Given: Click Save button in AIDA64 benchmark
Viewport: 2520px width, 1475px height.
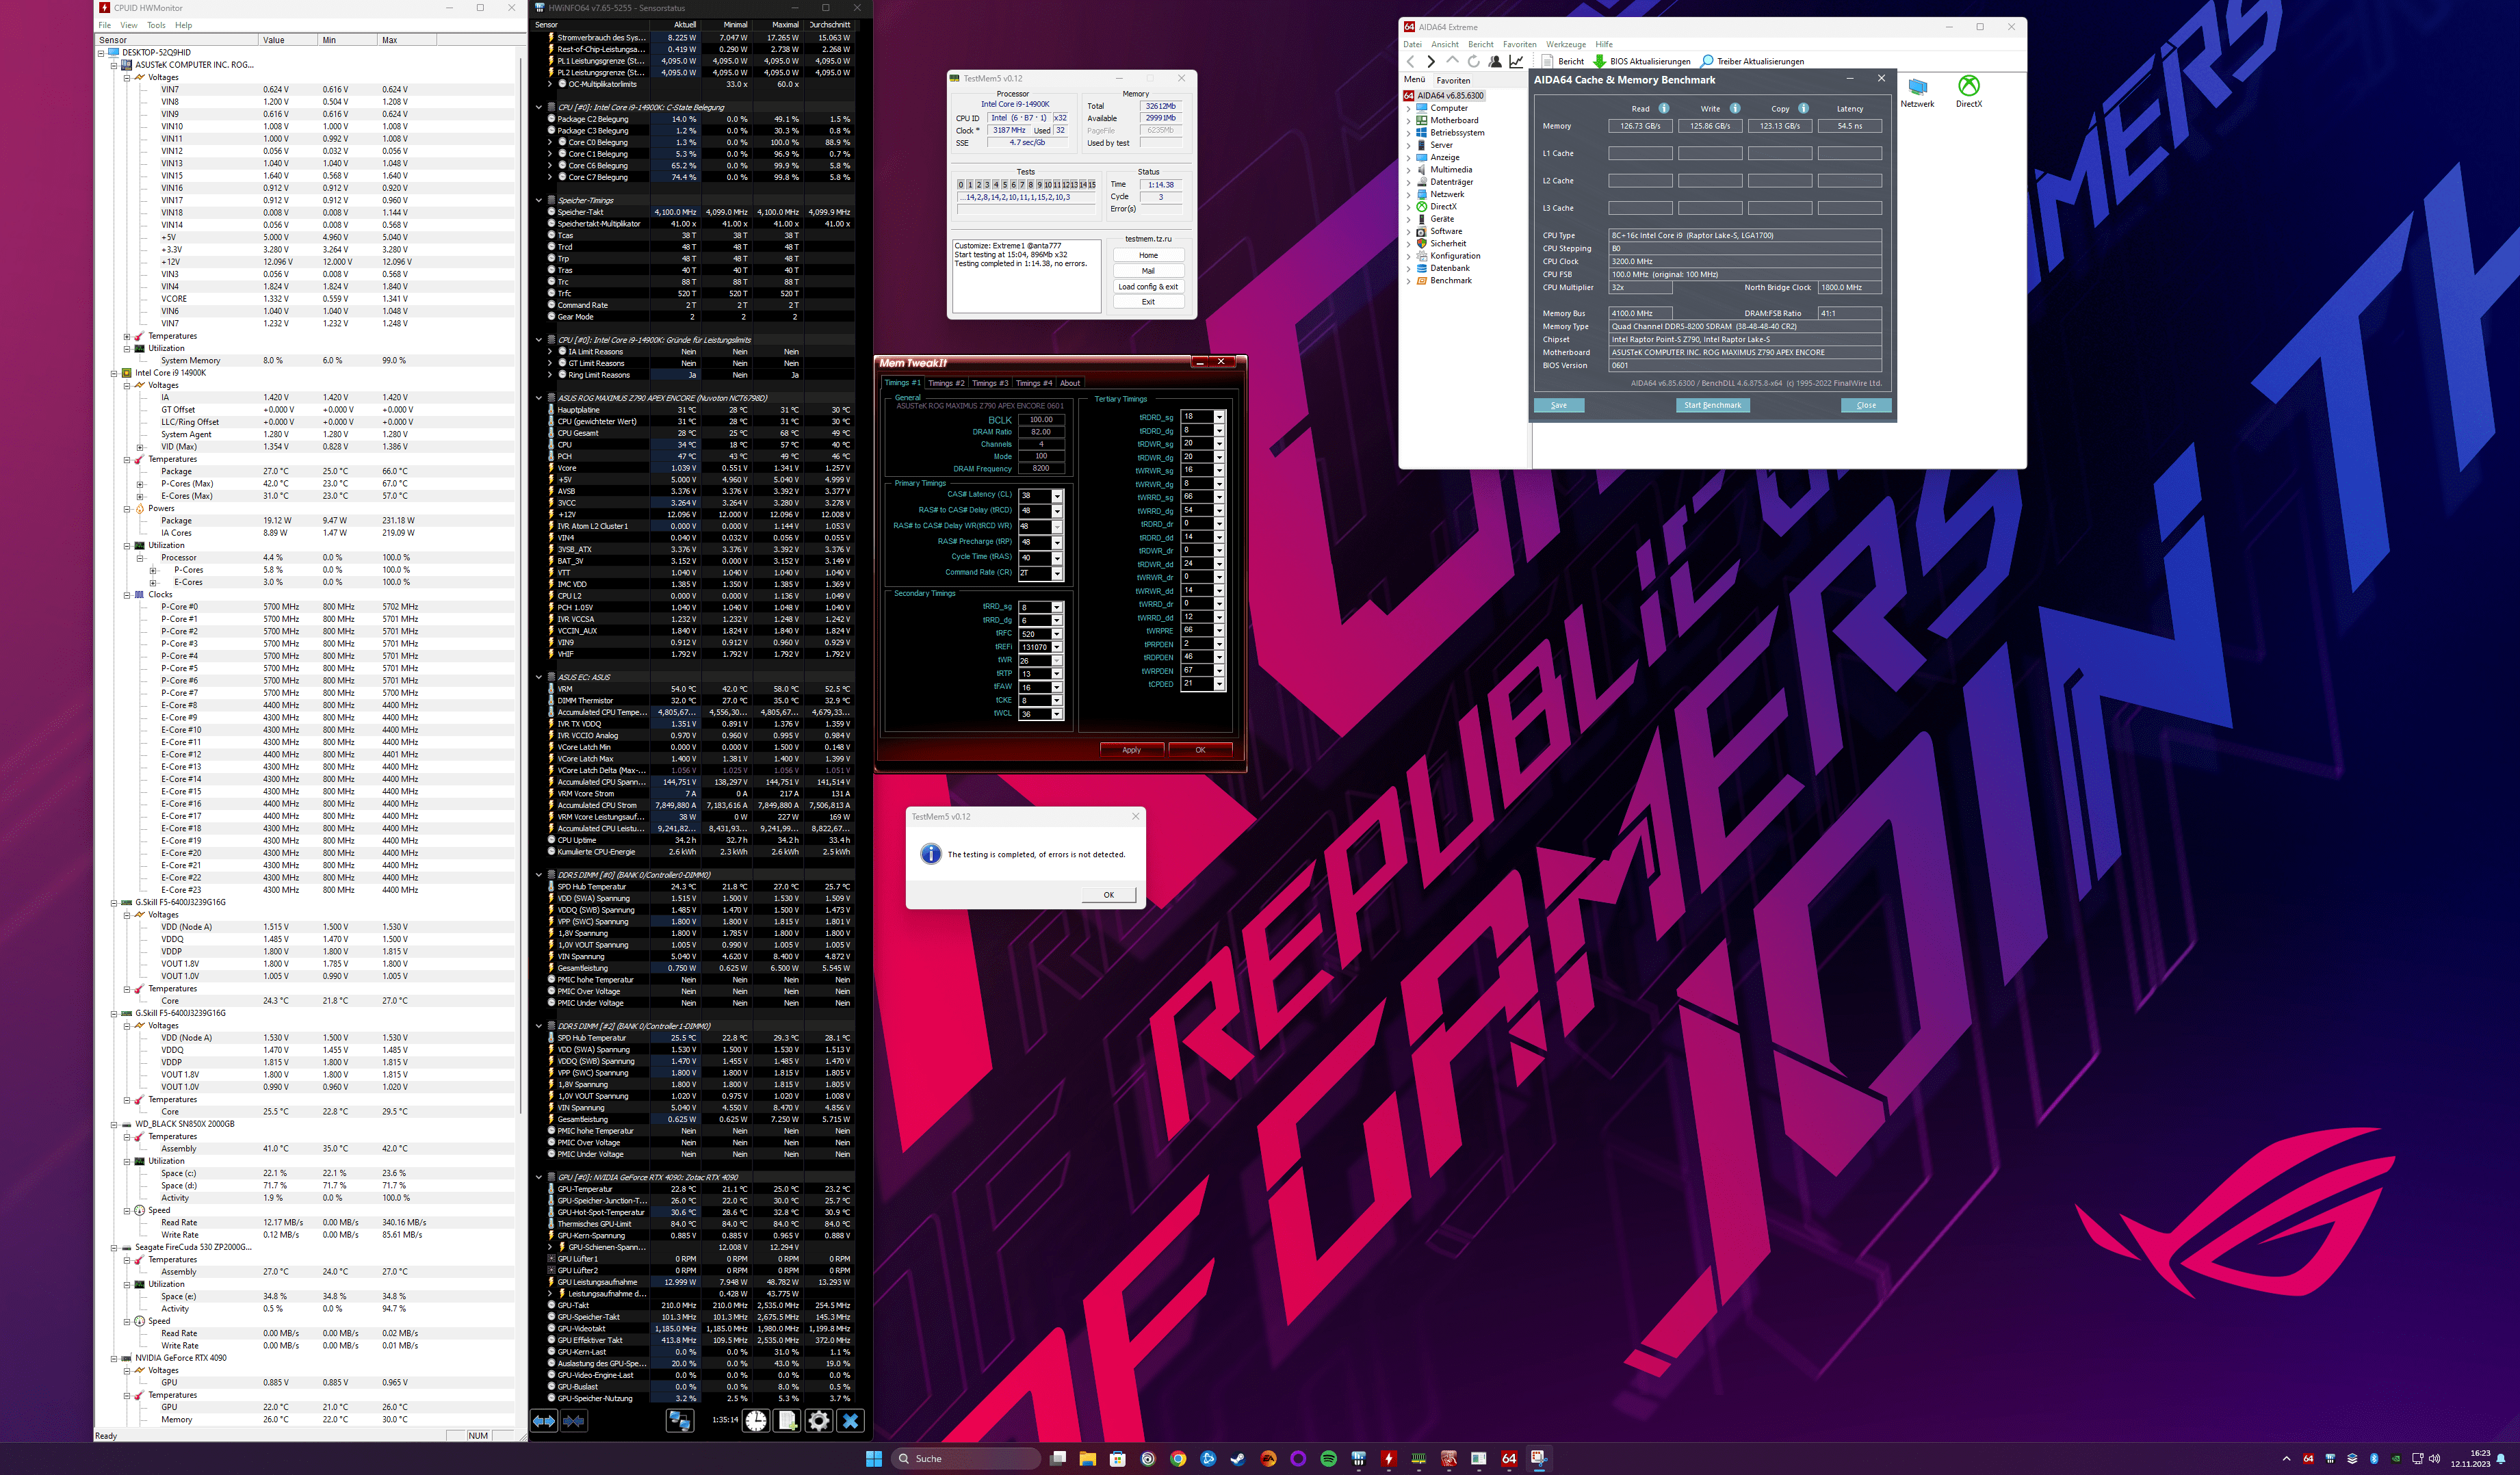Looking at the screenshot, I should [x=1558, y=405].
